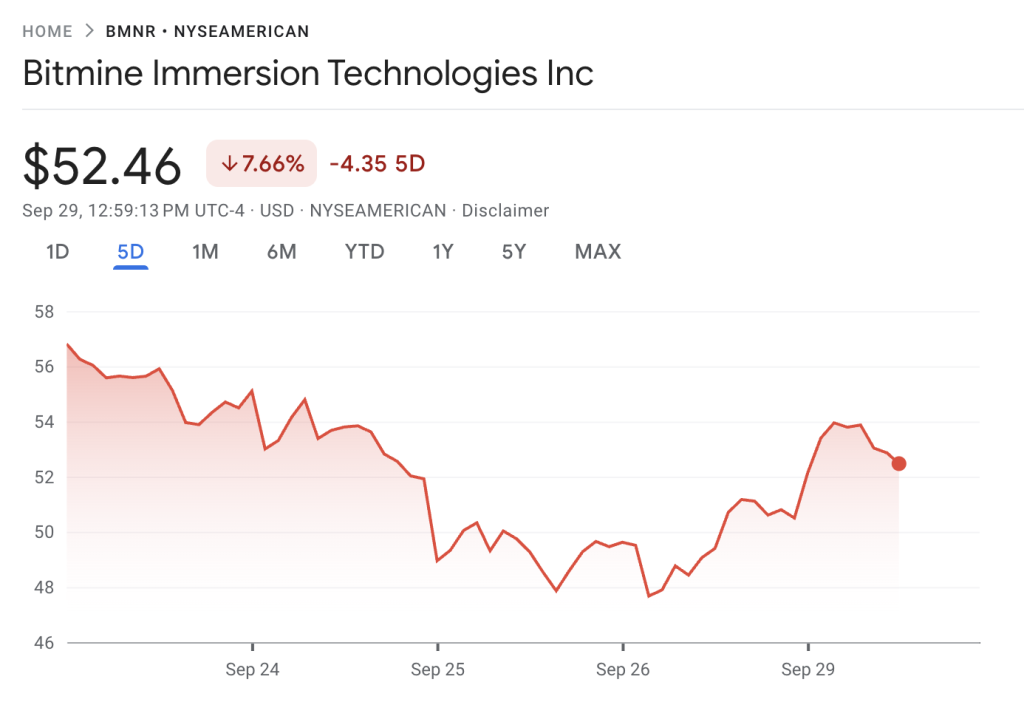Switch to the 1Y range tab

click(443, 252)
